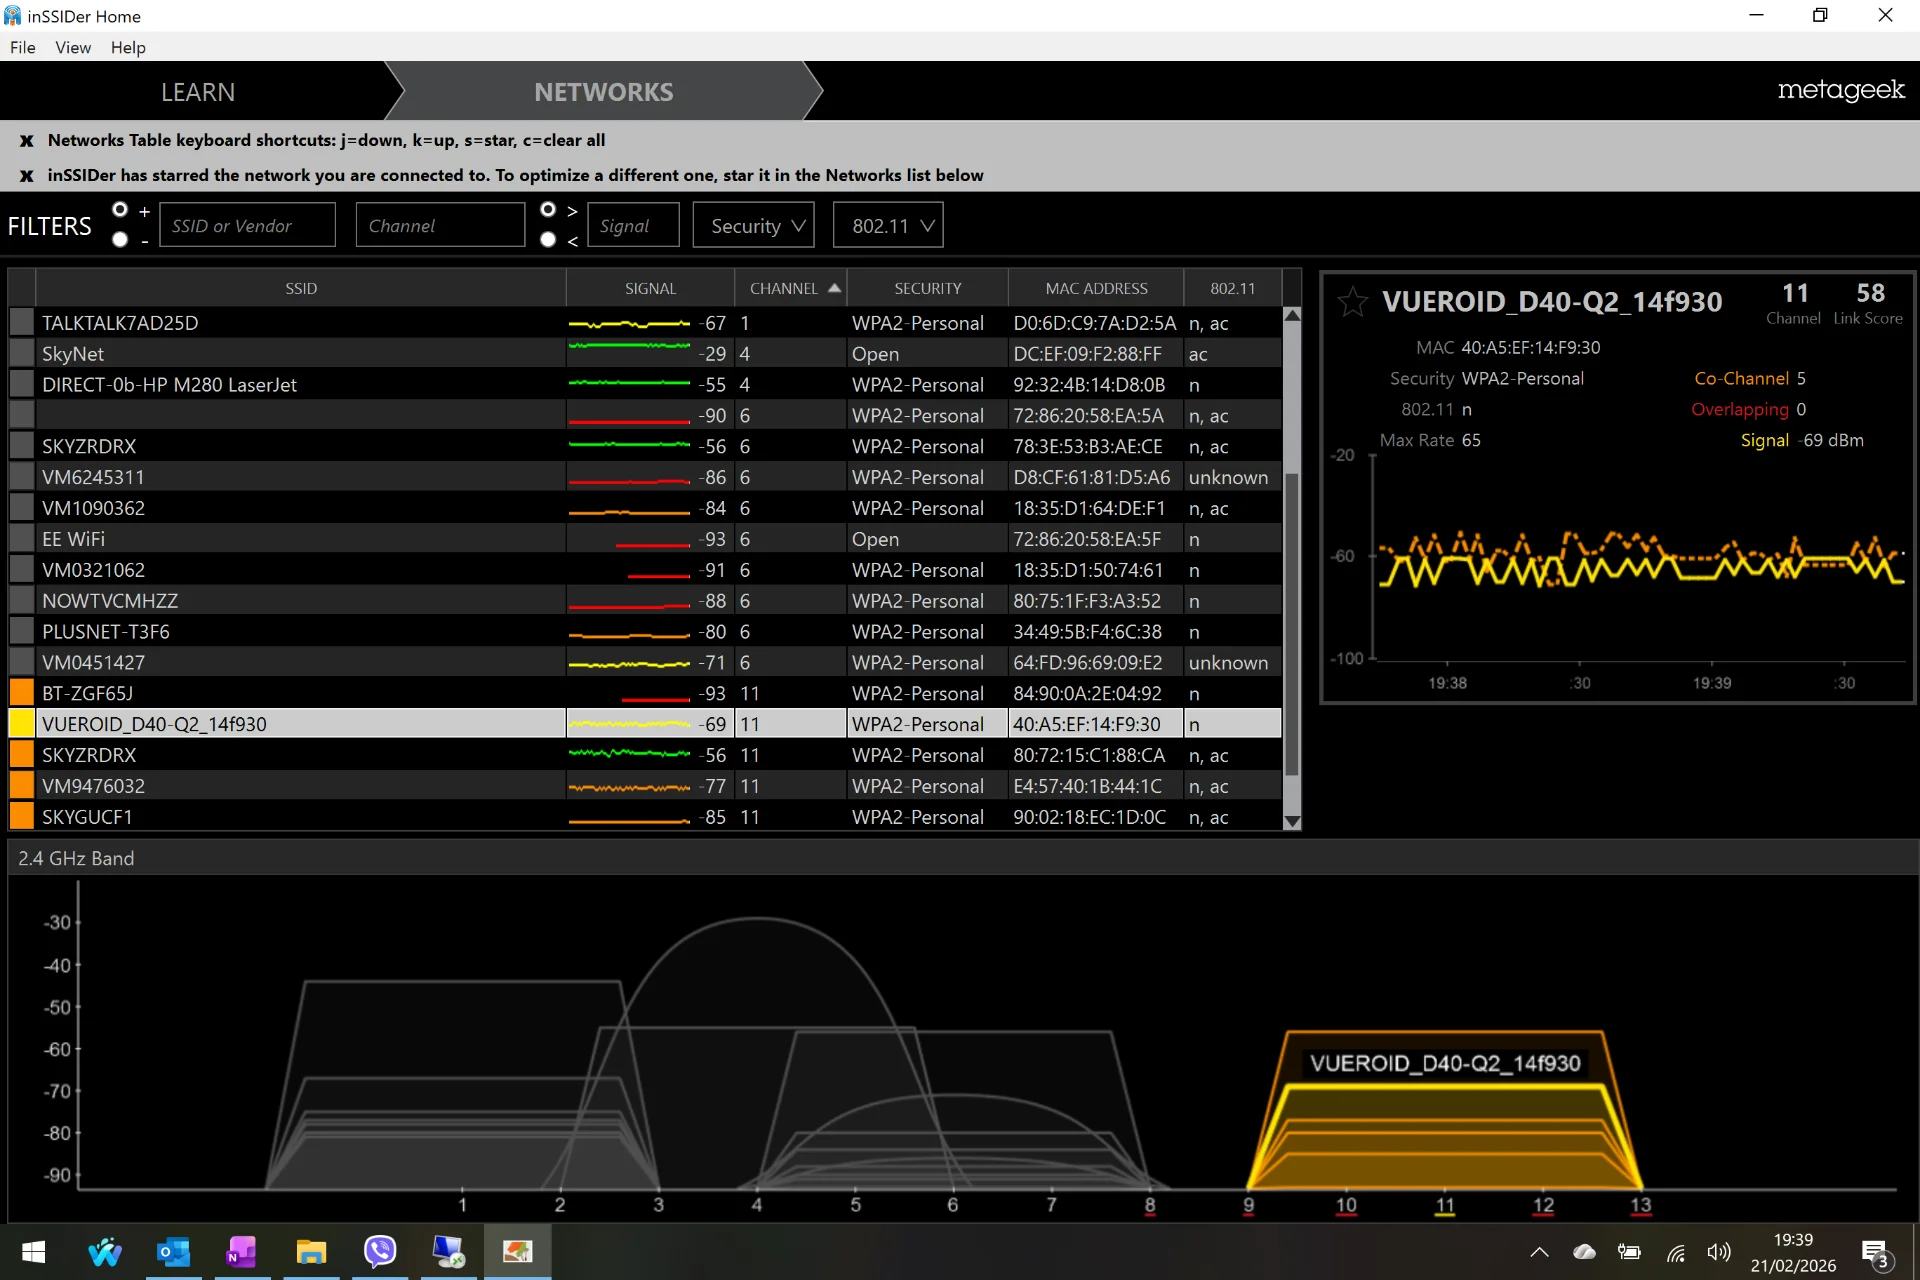Open the Help menu

128,47
